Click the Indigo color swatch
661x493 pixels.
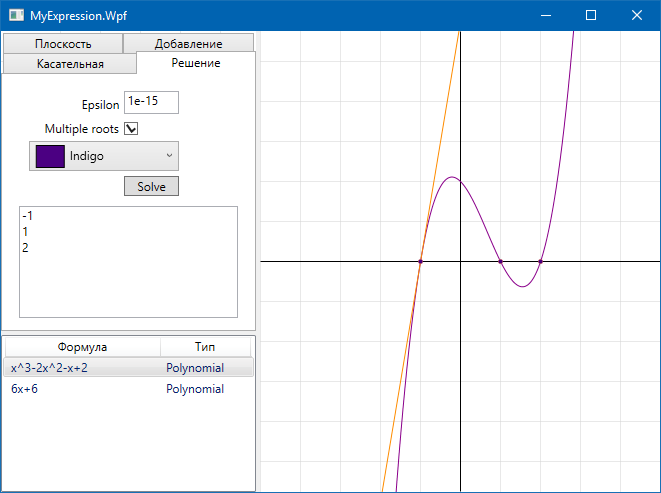(x=50, y=156)
